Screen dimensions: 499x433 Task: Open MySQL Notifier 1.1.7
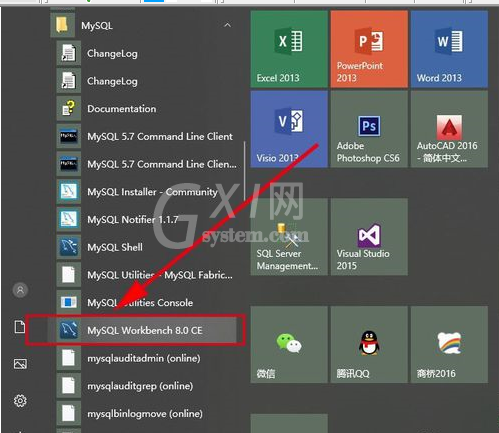click(133, 220)
